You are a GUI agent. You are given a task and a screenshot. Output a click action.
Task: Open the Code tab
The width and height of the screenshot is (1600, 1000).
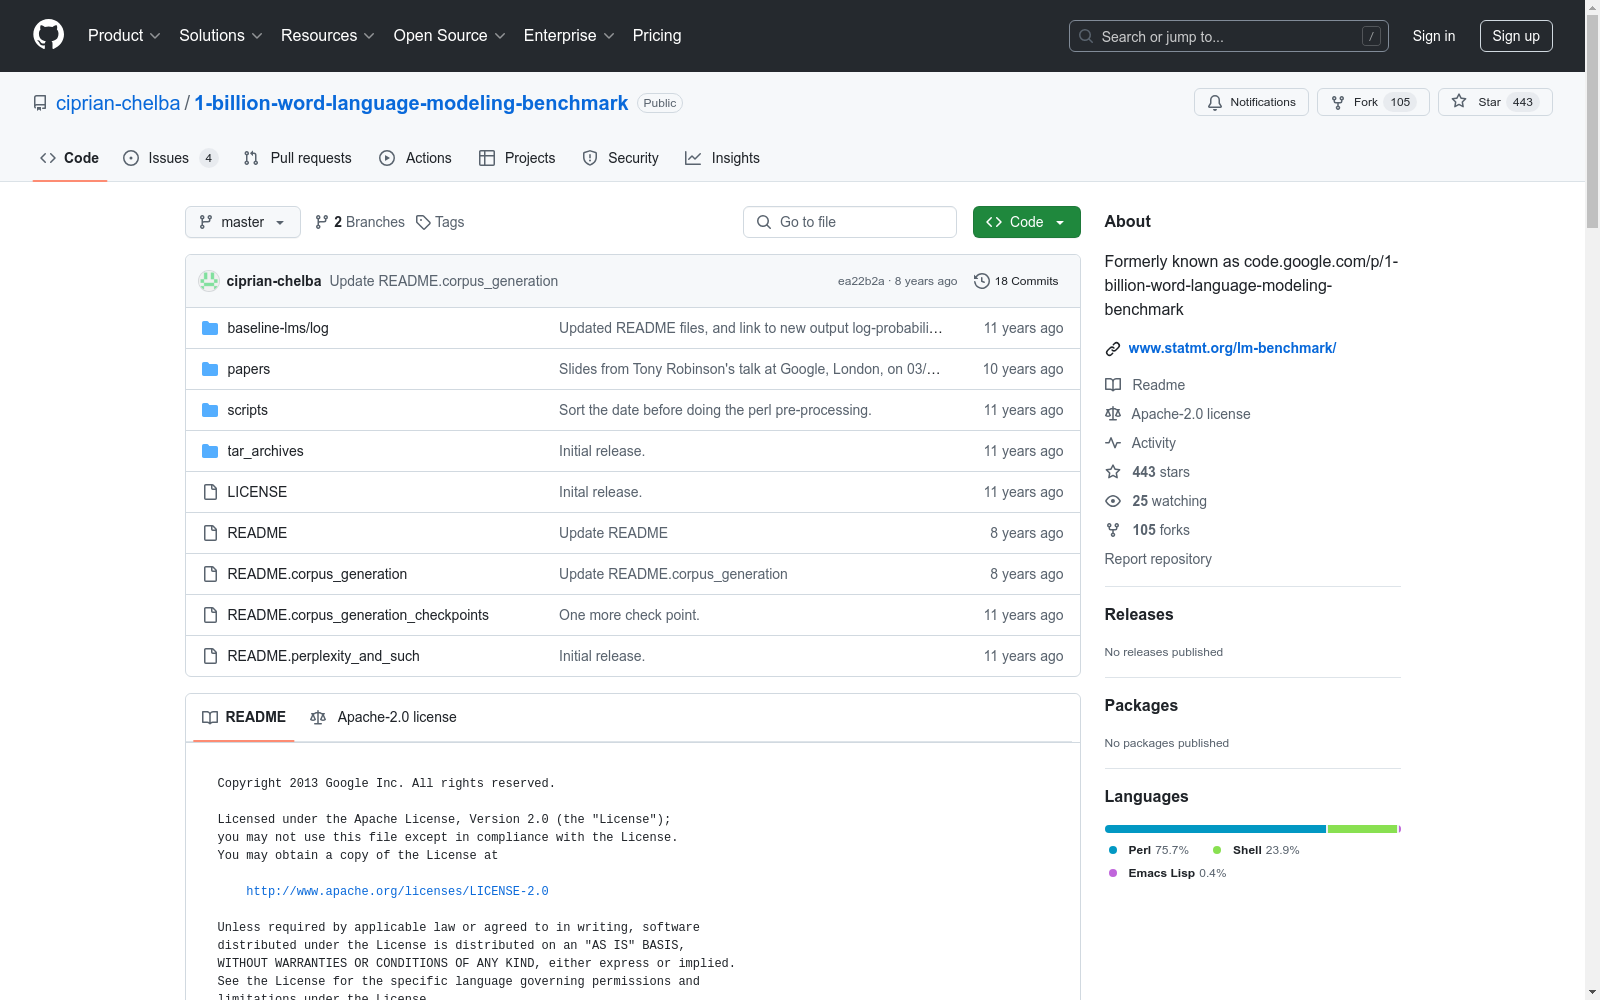70,158
